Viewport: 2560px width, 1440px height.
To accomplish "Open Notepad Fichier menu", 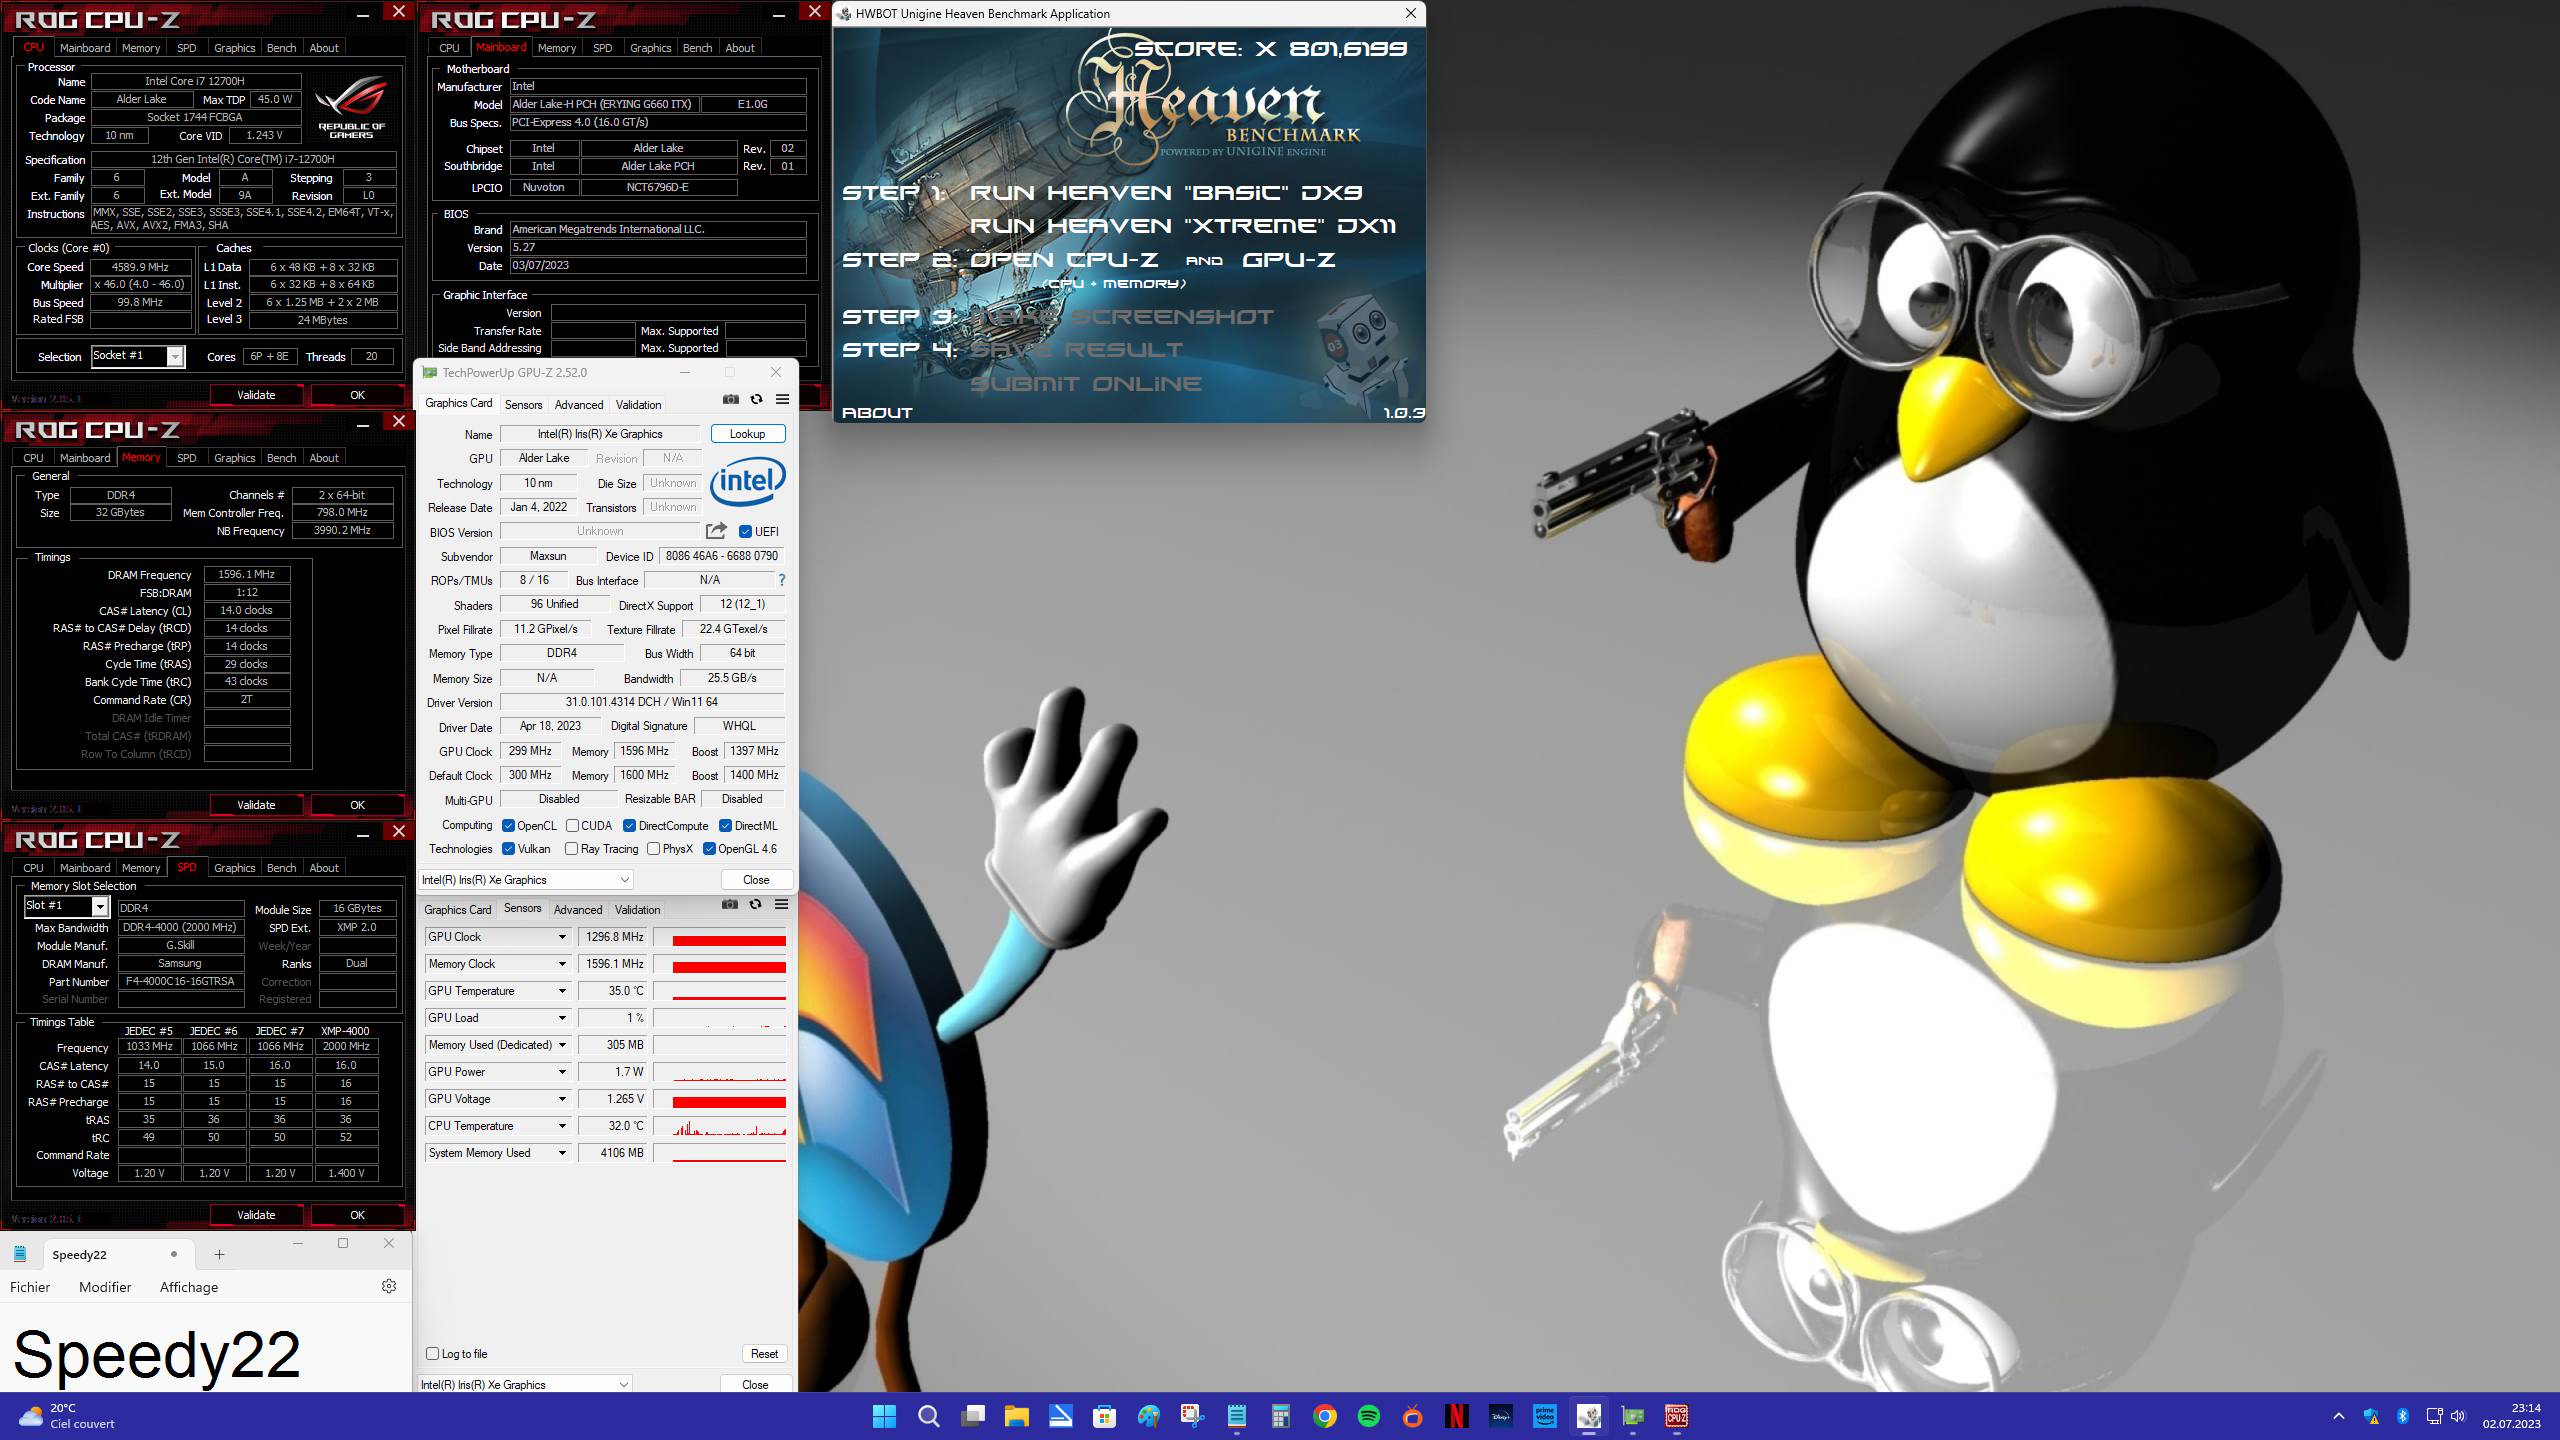I will click(30, 1287).
